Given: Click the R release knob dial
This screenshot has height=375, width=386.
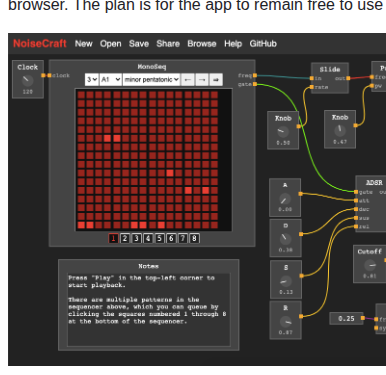Looking at the screenshot, I should point(286,322).
